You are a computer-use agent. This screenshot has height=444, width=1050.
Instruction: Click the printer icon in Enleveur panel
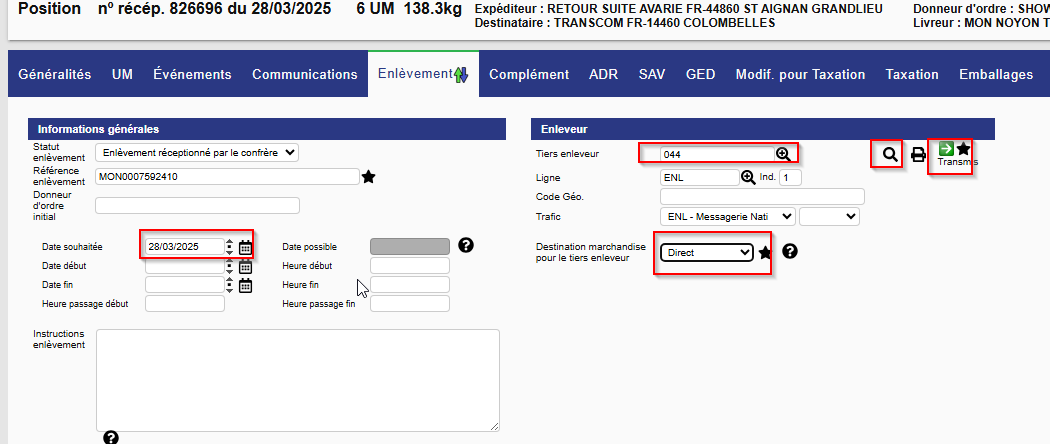[919, 155]
